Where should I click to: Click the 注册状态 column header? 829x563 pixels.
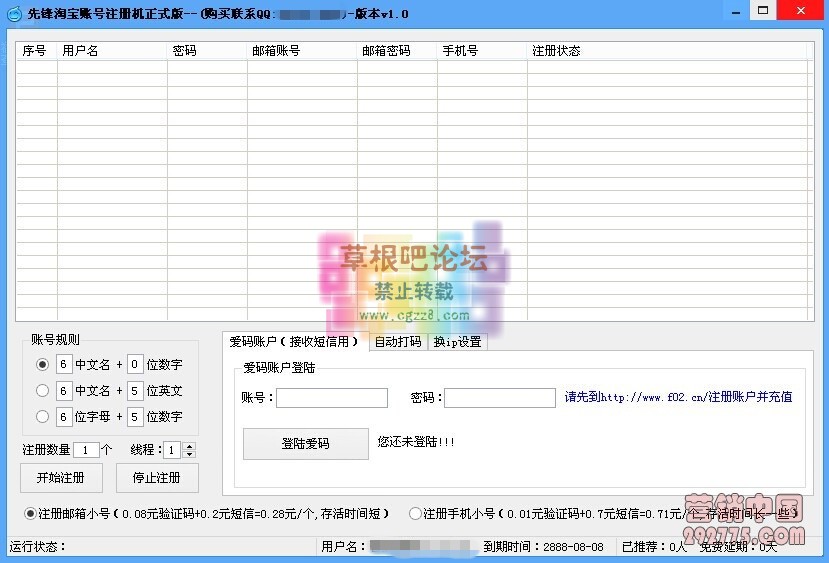tap(667, 51)
